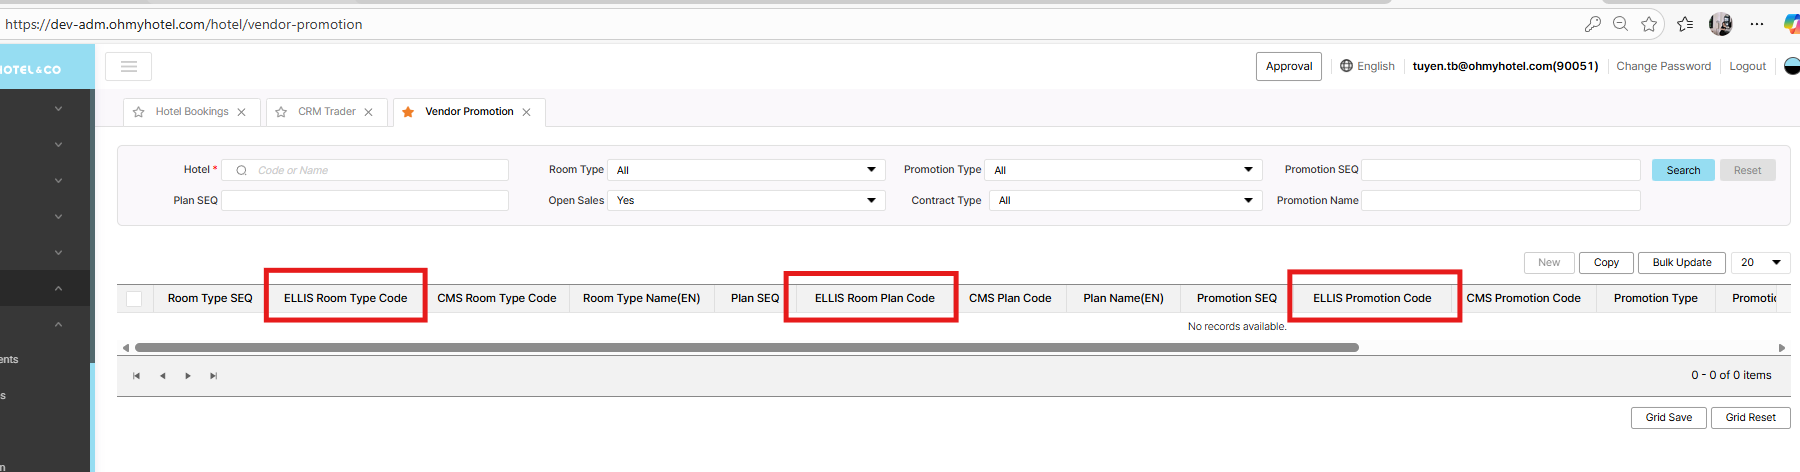Click the browser address bar URL

pos(184,24)
